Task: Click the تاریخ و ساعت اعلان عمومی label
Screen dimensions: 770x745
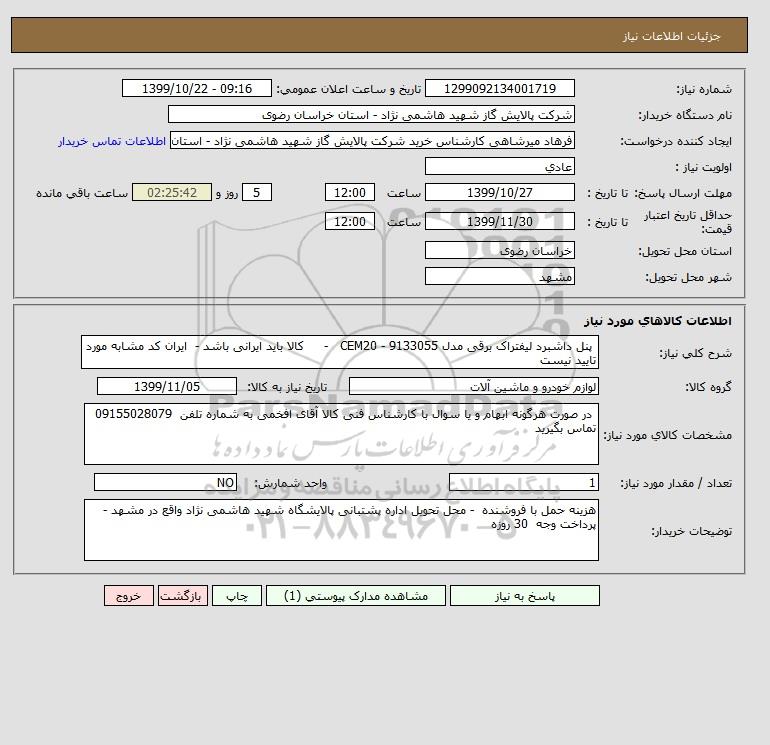Action: tap(349, 89)
